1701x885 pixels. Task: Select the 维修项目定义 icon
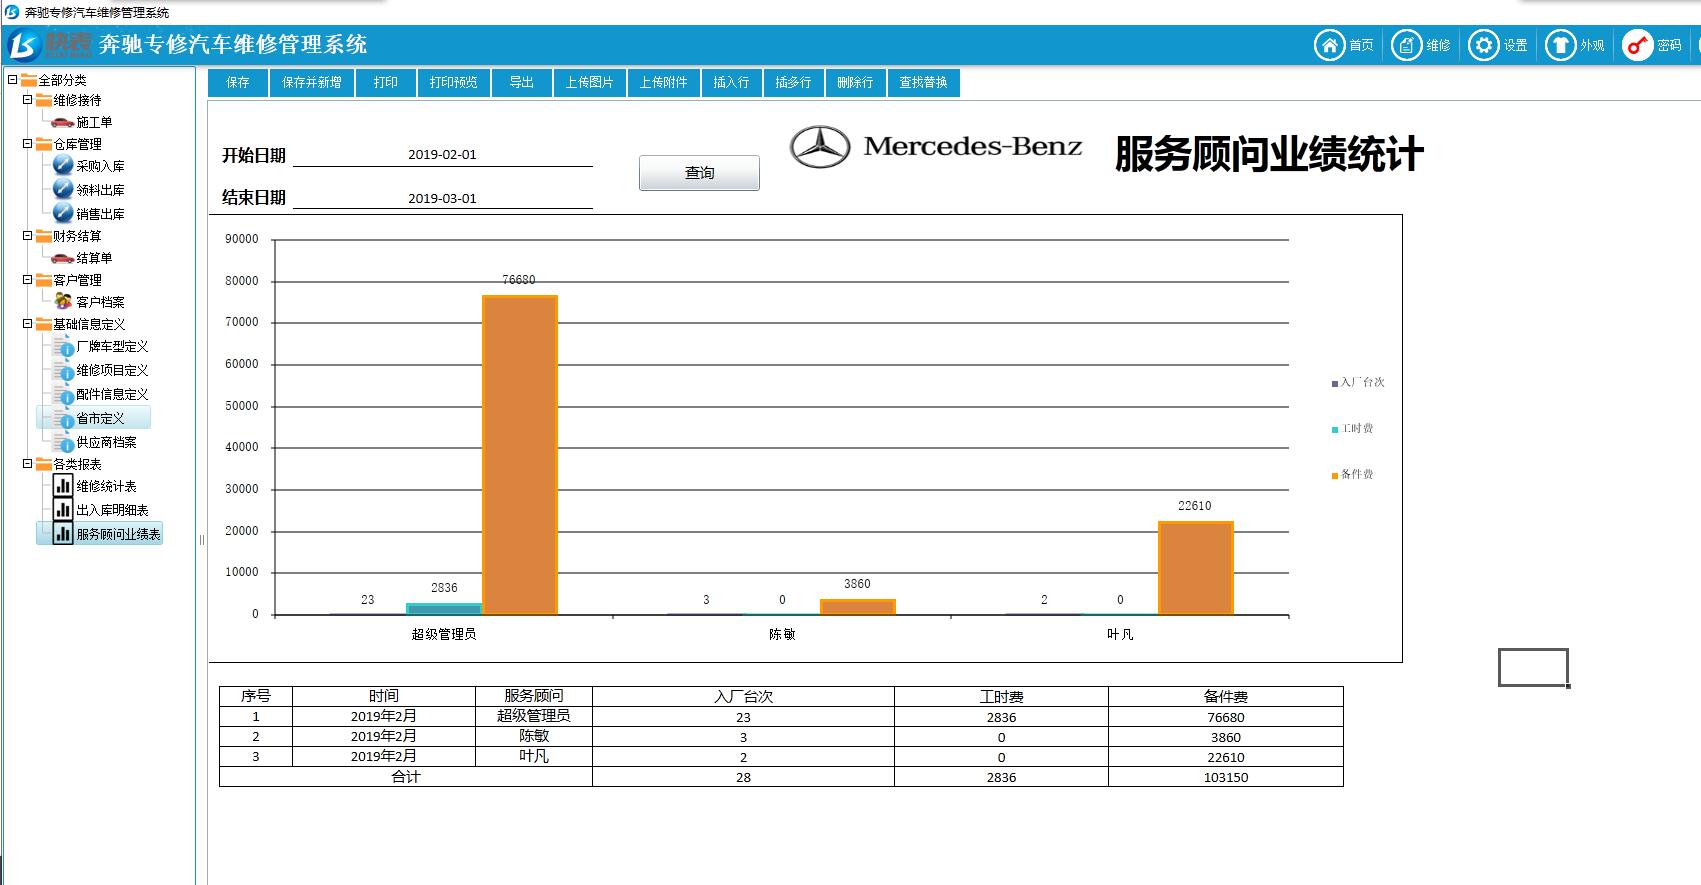tap(63, 370)
